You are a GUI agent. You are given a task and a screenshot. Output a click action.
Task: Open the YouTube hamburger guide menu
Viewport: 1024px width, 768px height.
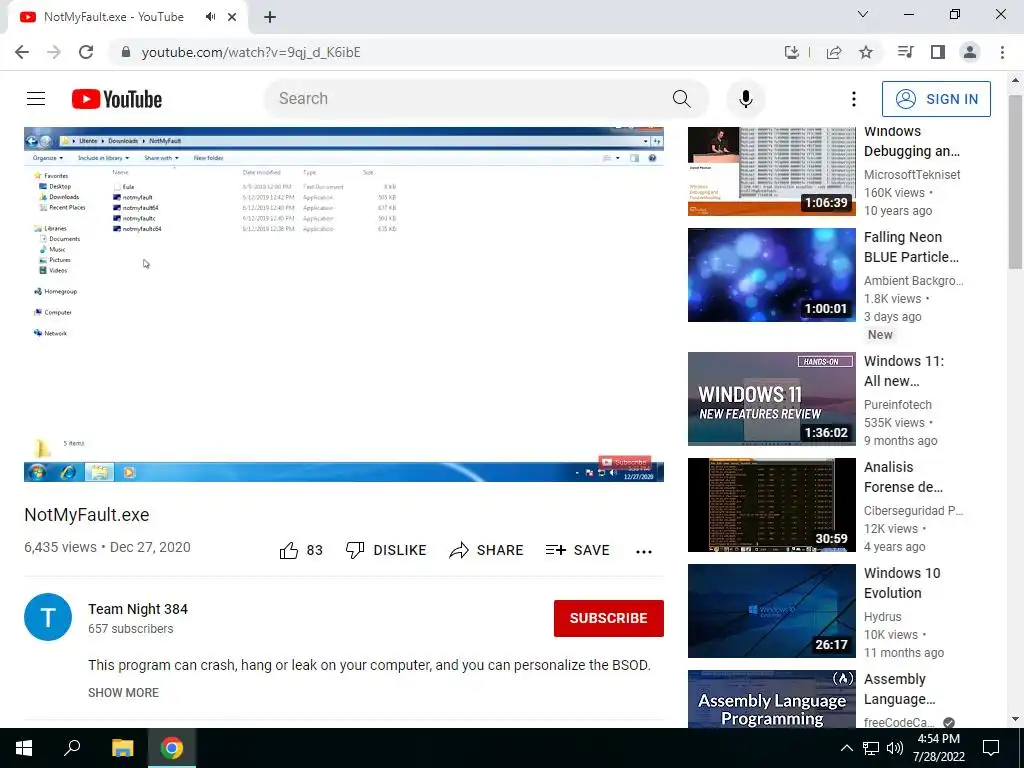[x=36, y=99]
